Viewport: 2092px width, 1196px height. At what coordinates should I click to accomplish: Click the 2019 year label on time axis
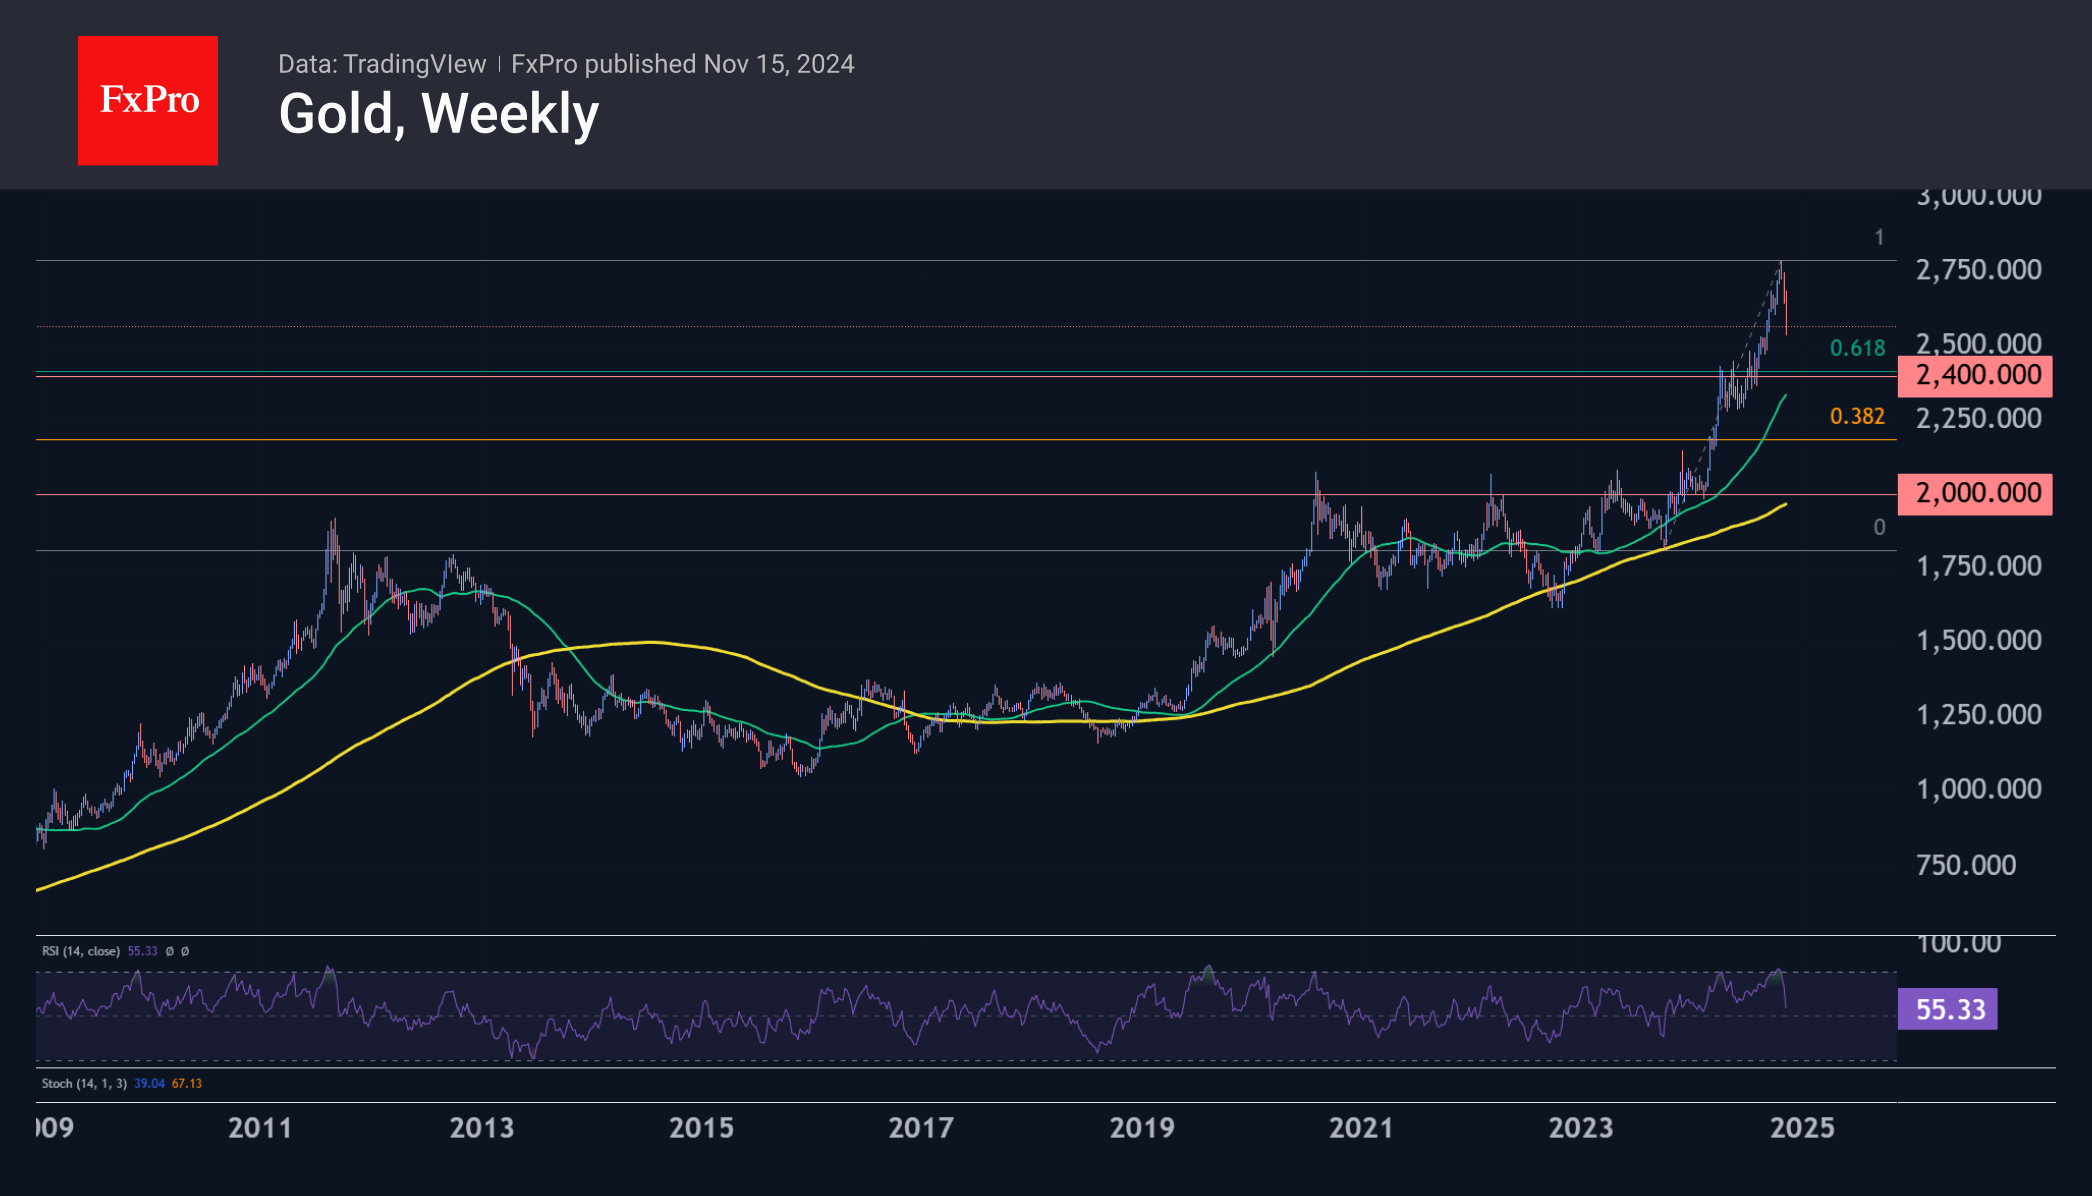(1142, 1128)
